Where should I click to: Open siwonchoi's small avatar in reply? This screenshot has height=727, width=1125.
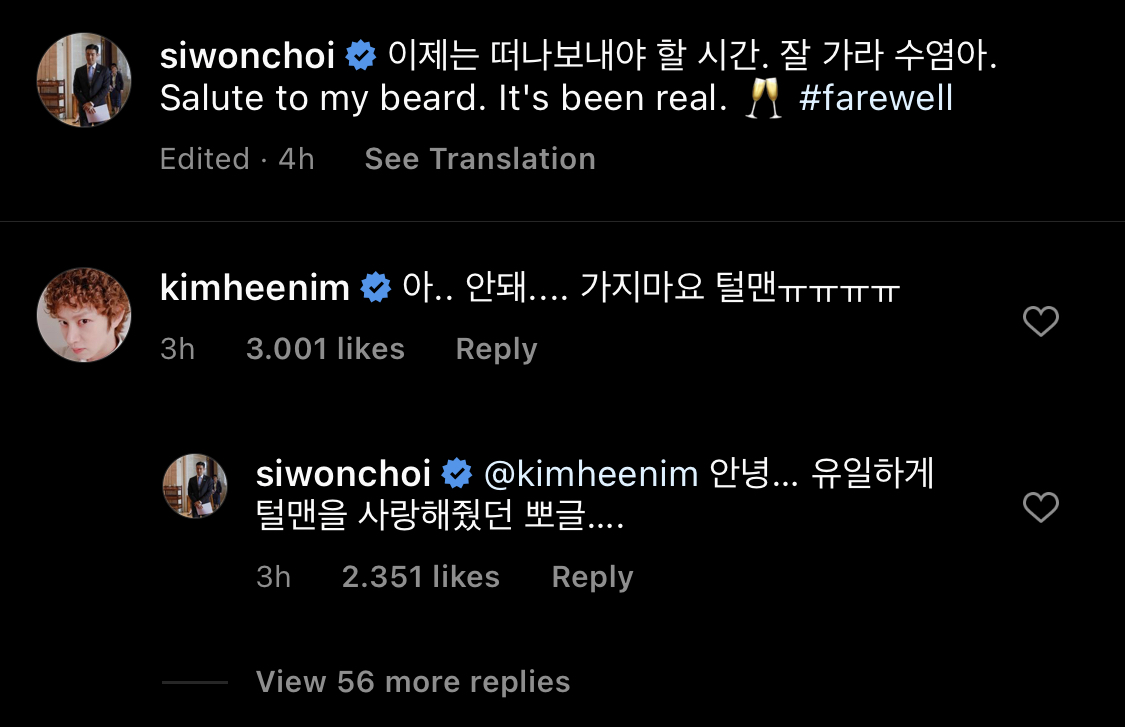pos(195,486)
